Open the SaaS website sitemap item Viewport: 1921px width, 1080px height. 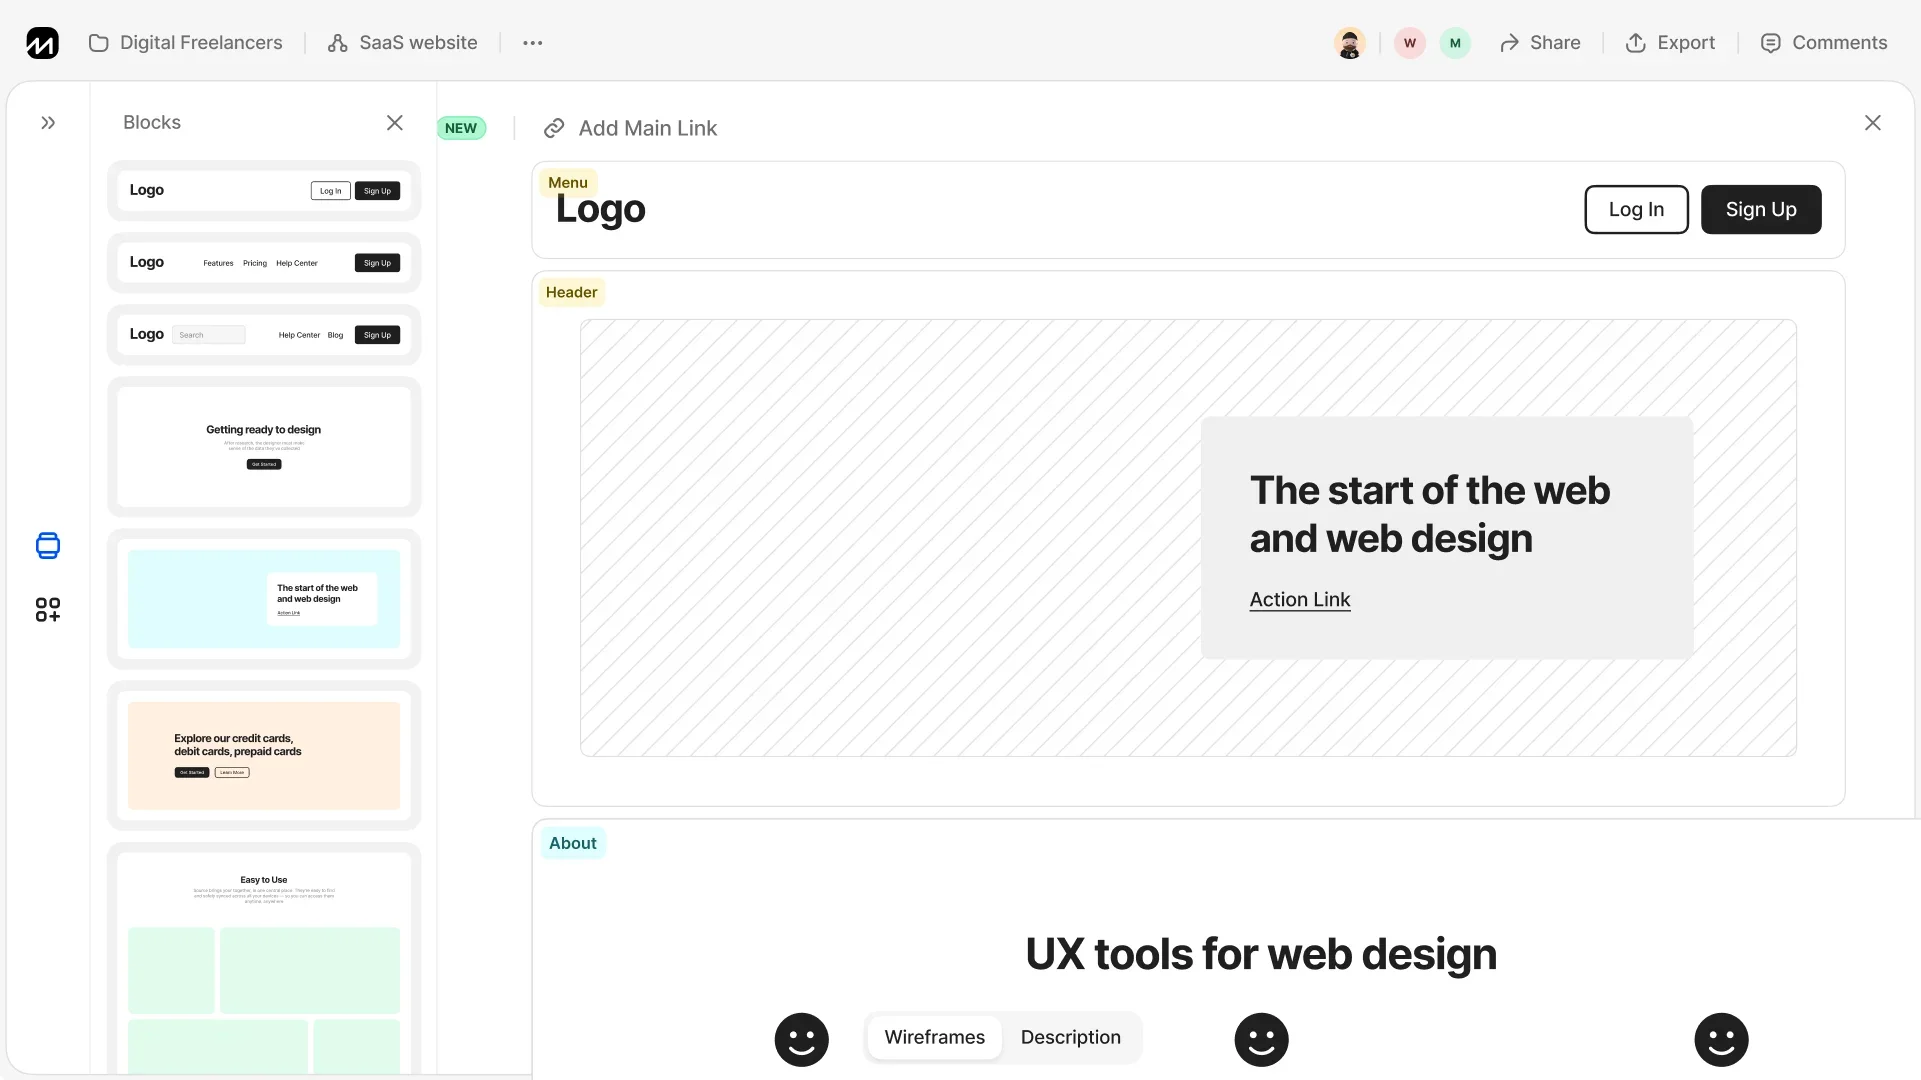pyautogui.click(x=403, y=43)
